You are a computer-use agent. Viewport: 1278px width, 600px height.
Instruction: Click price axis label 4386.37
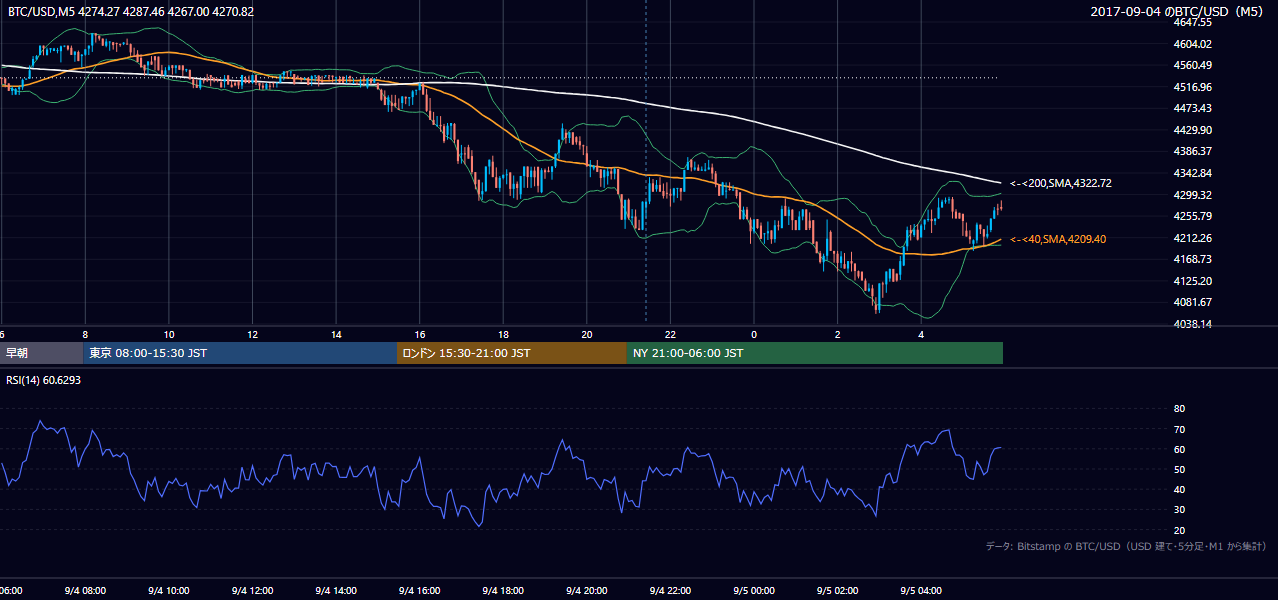pos(1192,151)
